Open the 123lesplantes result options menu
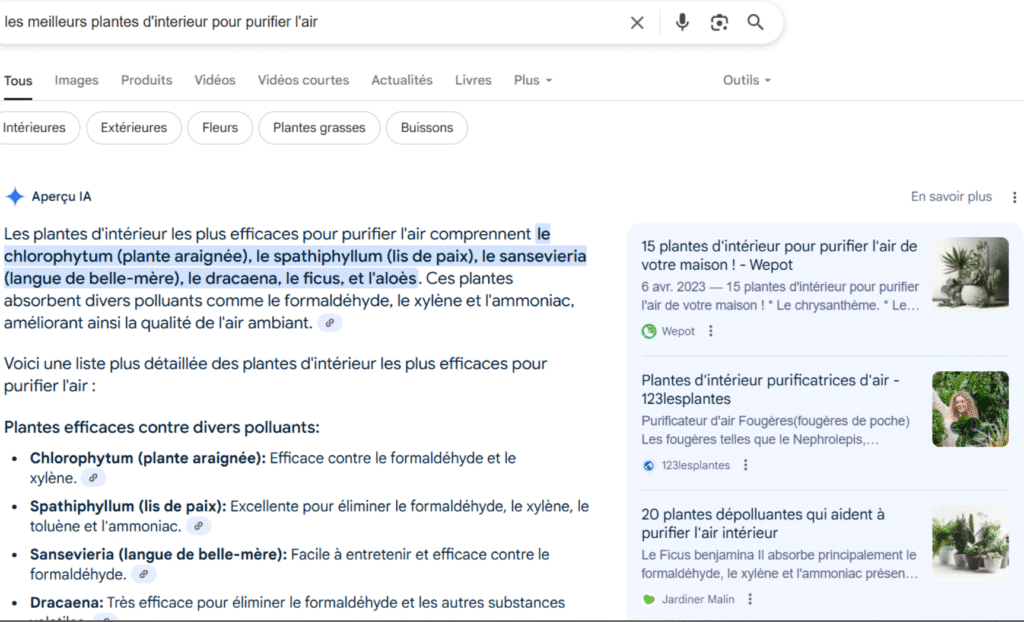The width and height of the screenshot is (1024, 622). click(x=745, y=465)
